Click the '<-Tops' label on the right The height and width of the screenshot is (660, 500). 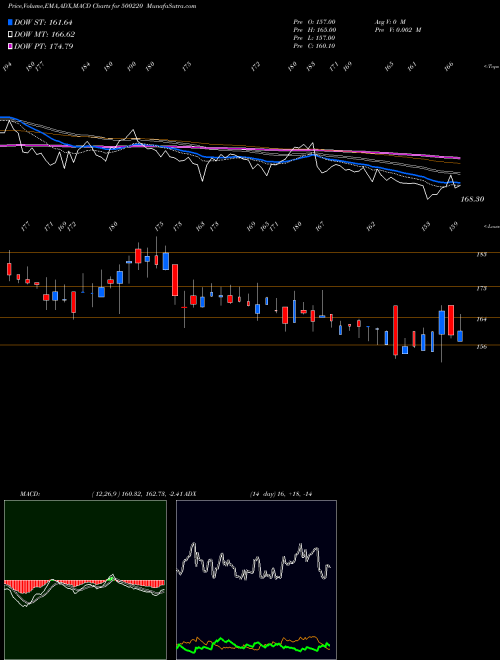click(491, 67)
